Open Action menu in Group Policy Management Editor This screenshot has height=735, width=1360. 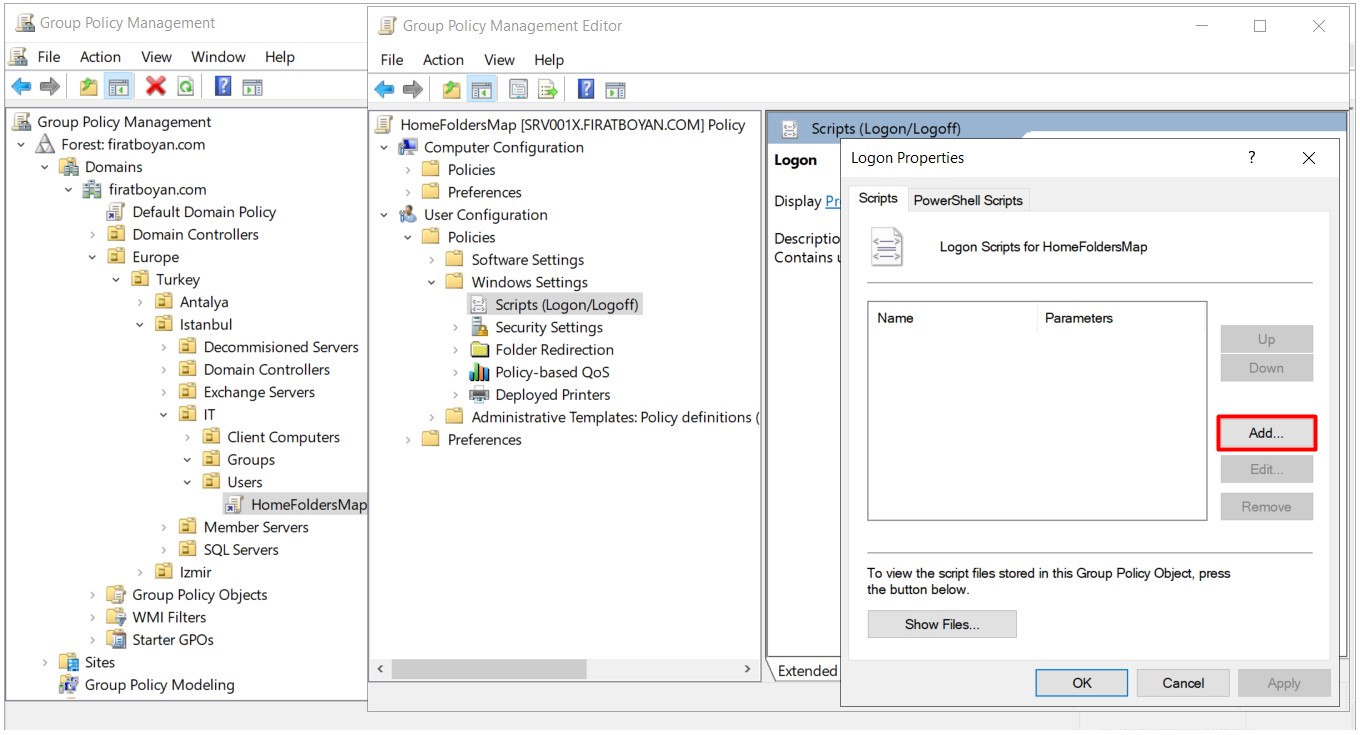coord(443,60)
